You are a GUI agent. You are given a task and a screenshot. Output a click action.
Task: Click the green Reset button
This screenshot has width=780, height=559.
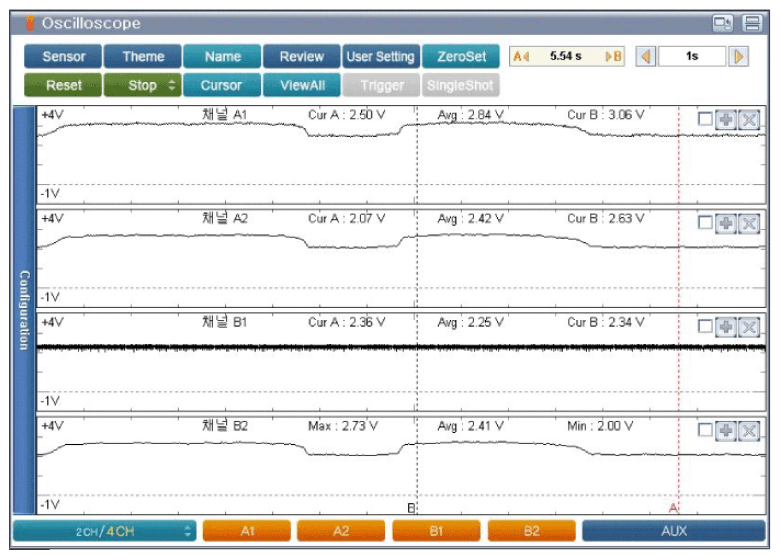pyautogui.click(x=63, y=85)
